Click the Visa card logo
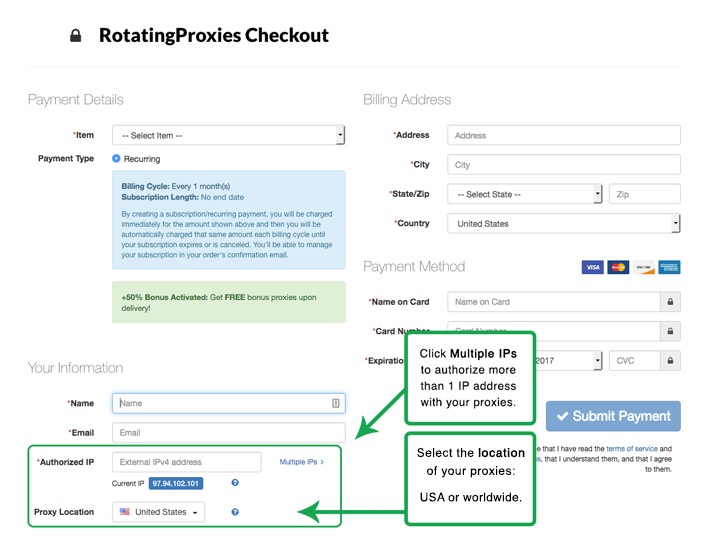The width and height of the screenshot is (715, 546). click(592, 267)
